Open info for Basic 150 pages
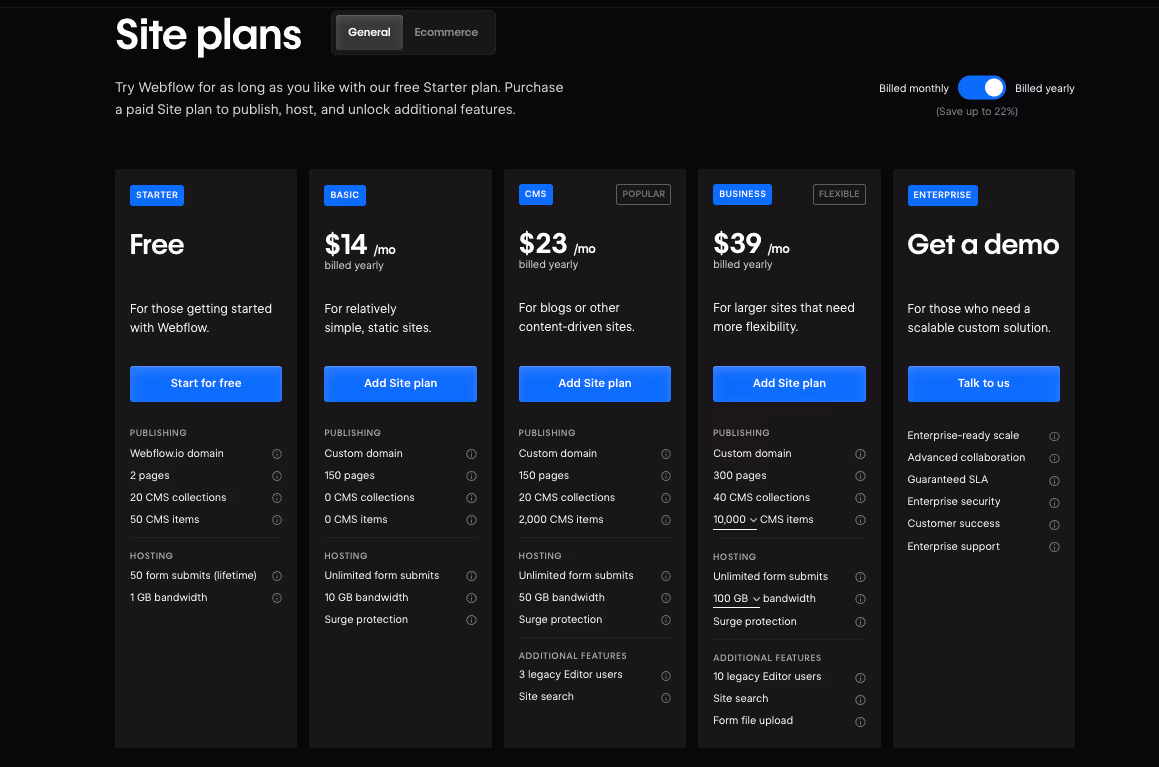This screenshot has height=767, width=1159. click(x=471, y=476)
